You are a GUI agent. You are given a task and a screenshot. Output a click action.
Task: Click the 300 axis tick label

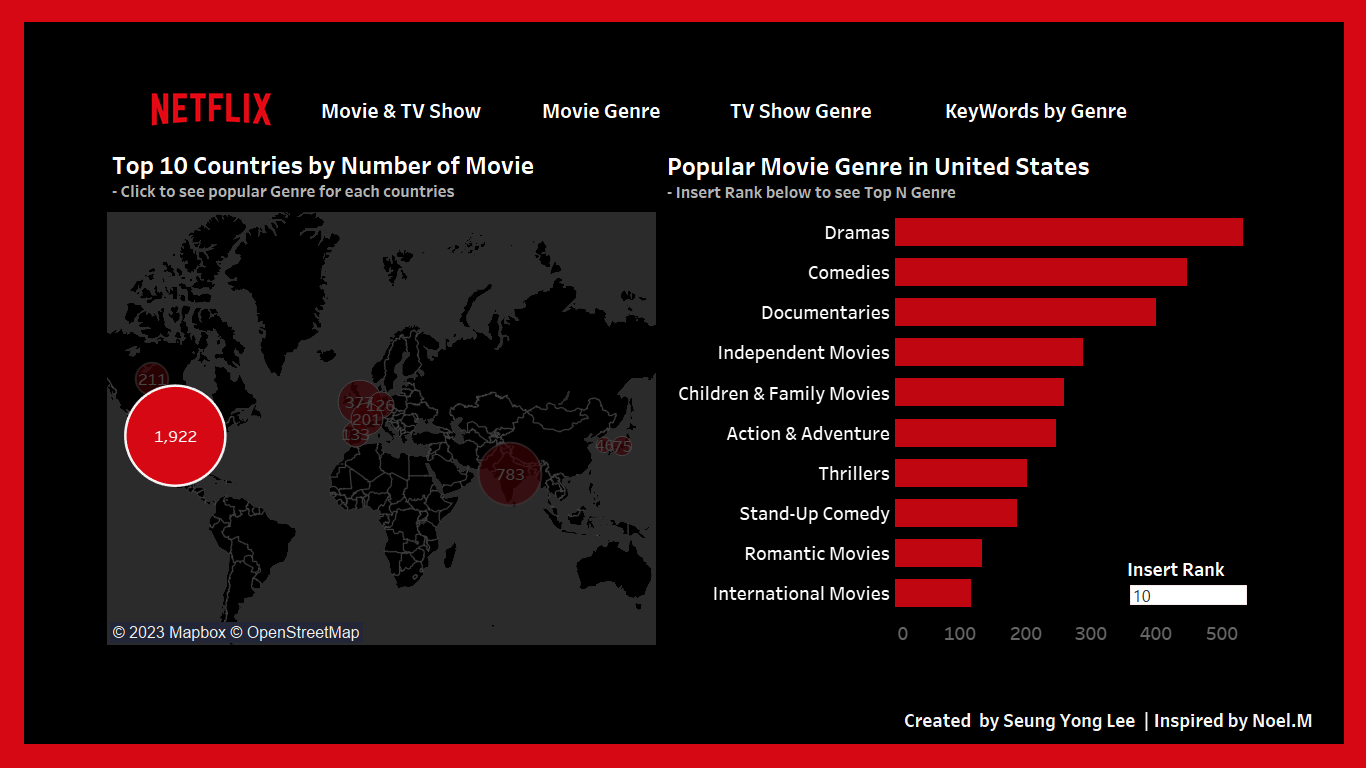click(x=1091, y=634)
